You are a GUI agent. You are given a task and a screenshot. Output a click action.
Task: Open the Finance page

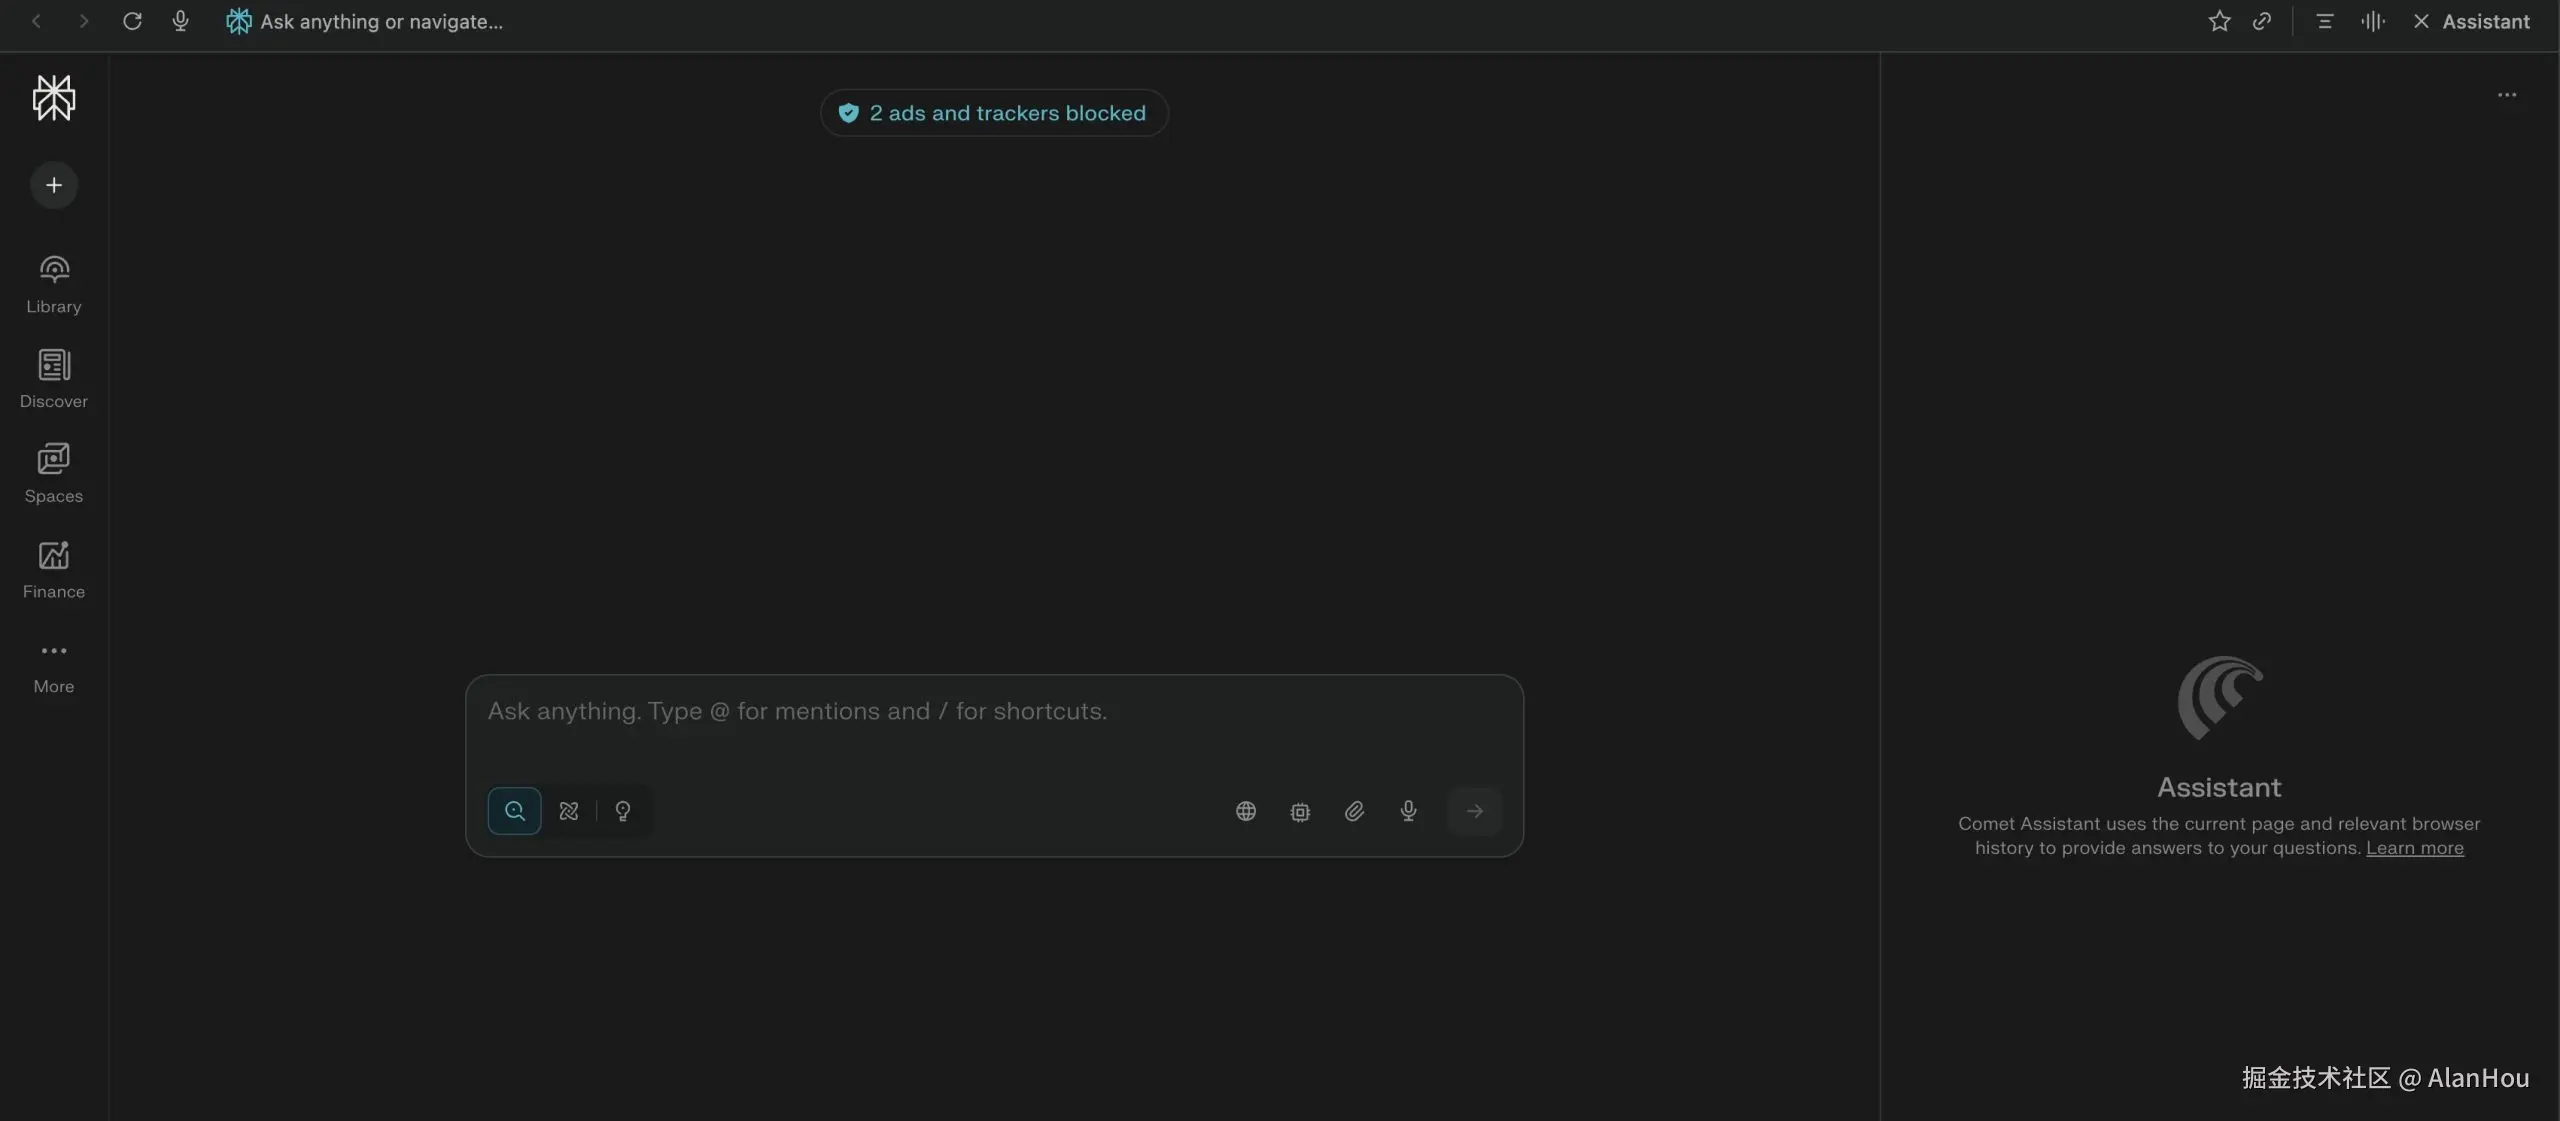pyautogui.click(x=54, y=569)
